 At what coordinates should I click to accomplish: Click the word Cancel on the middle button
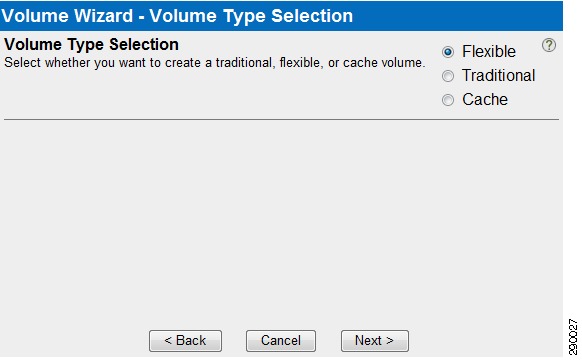pyautogui.click(x=281, y=340)
